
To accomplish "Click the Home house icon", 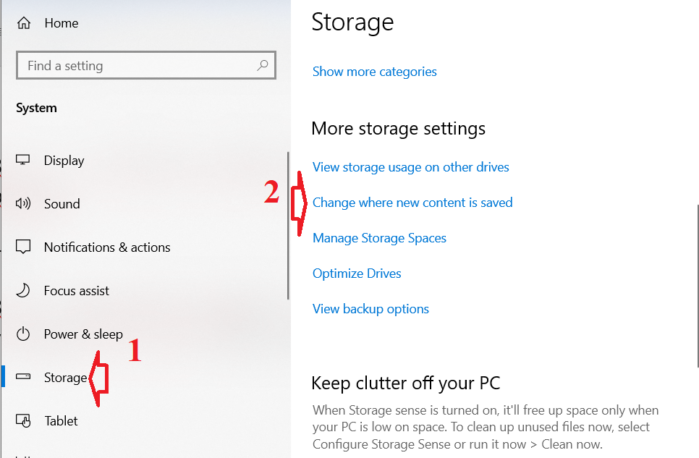I will click(24, 23).
